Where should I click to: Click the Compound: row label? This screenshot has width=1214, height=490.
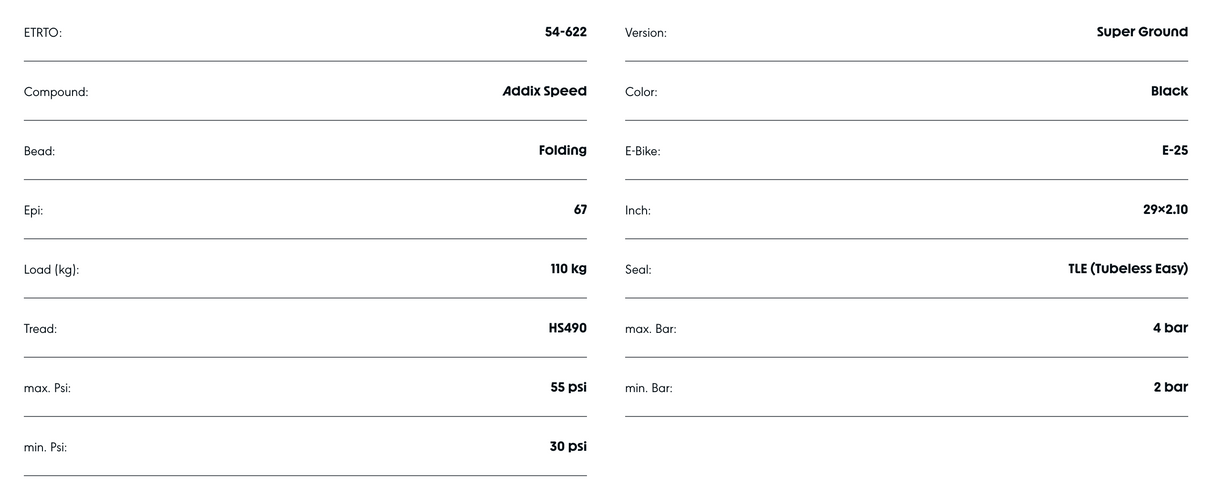[56, 92]
